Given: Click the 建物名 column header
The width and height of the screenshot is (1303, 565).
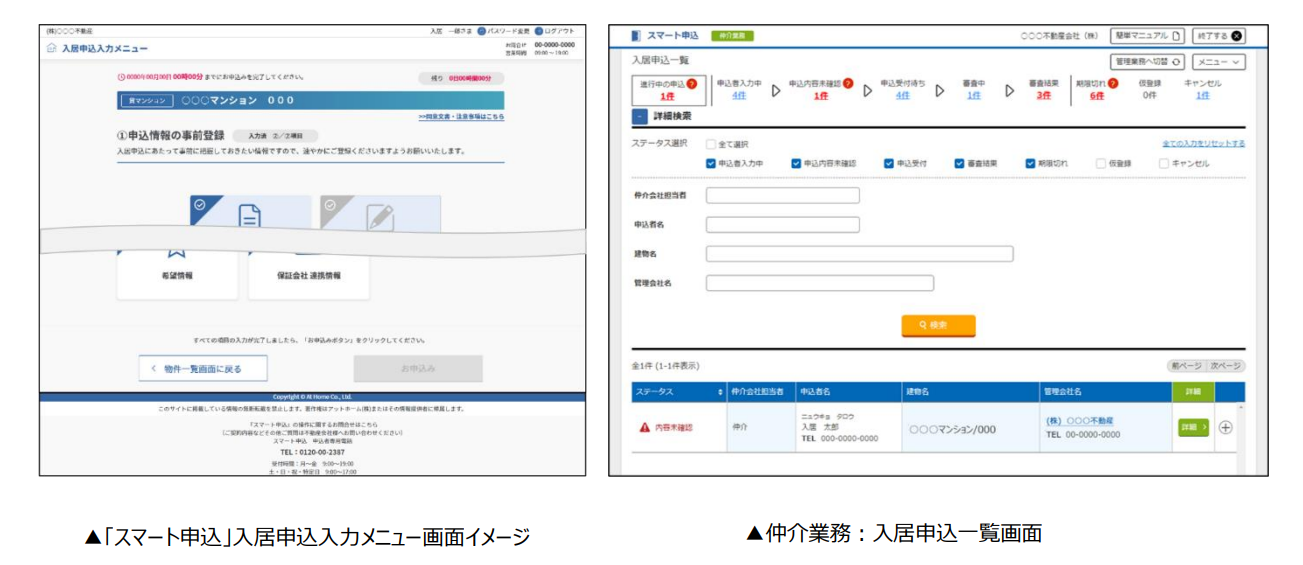Looking at the screenshot, I should point(968,392).
